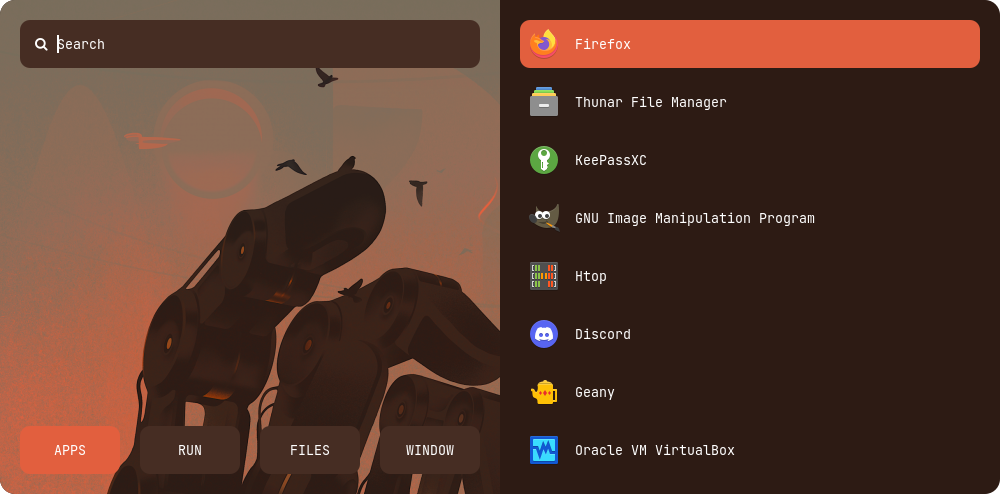Viewport: 1000px width, 494px height.
Task: Switch to the APPS mode tab
Action: coord(70,450)
